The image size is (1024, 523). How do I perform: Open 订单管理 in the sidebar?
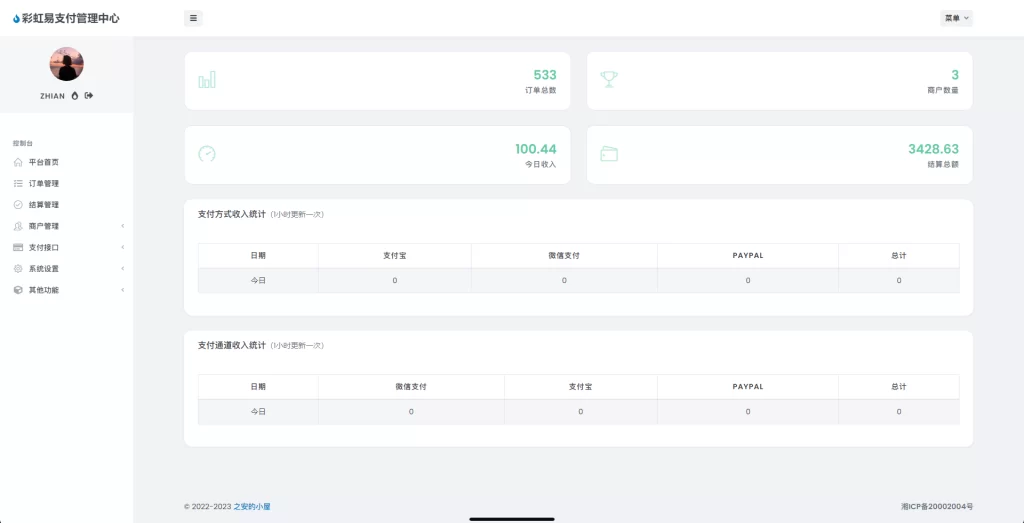tap(67, 183)
